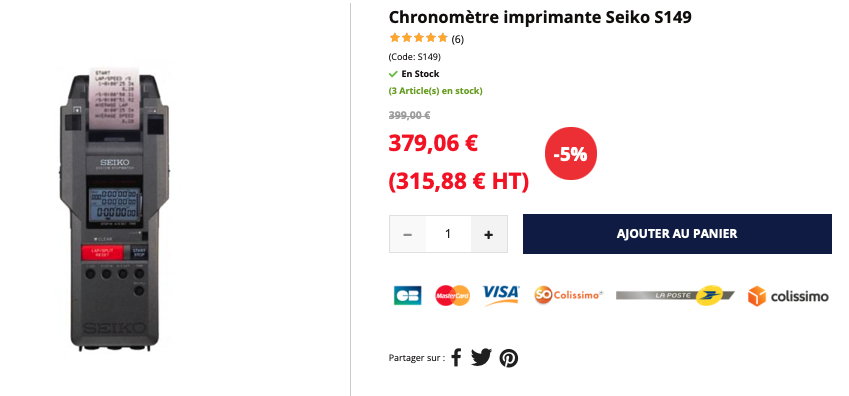
Task: Share product via Twitter bird icon
Action: click(481, 358)
